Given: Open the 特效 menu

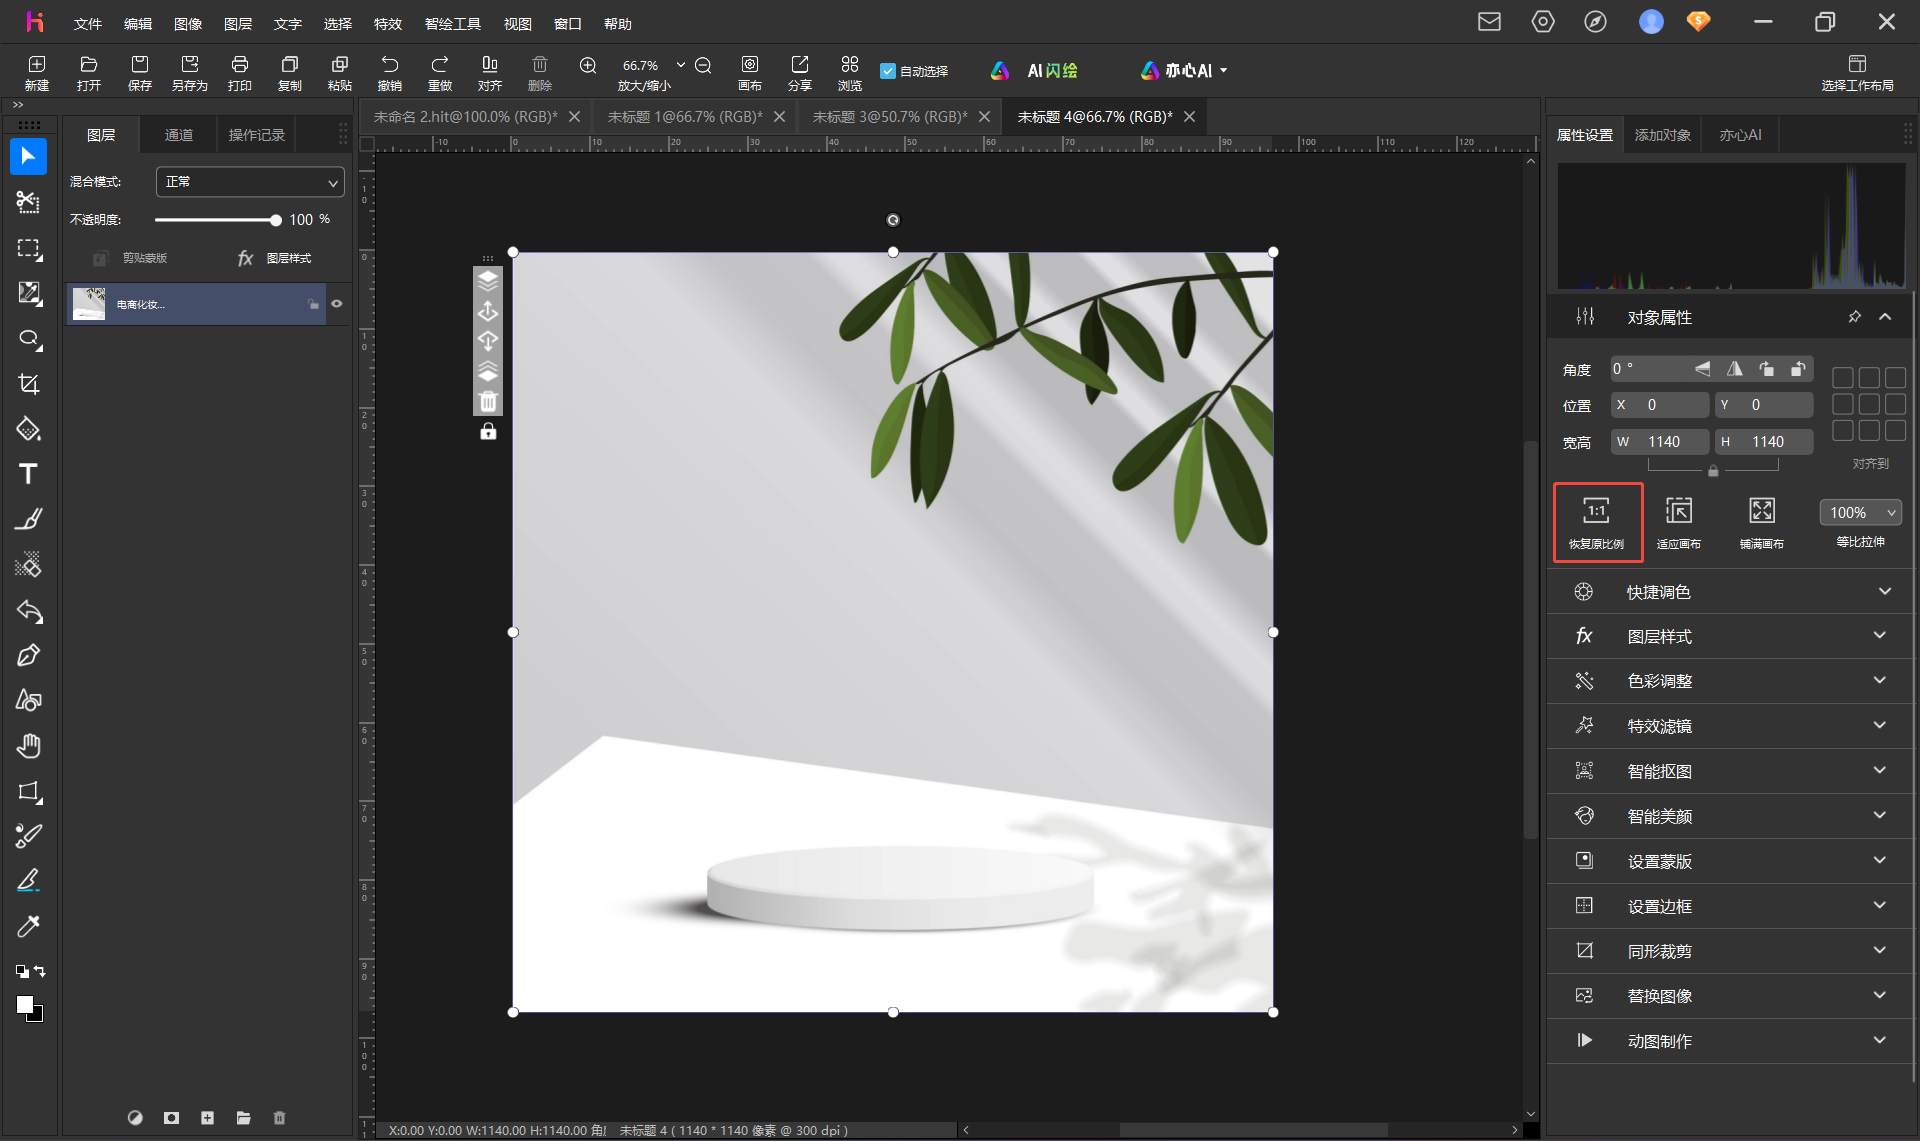Looking at the screenshot, I should (387, 23).
